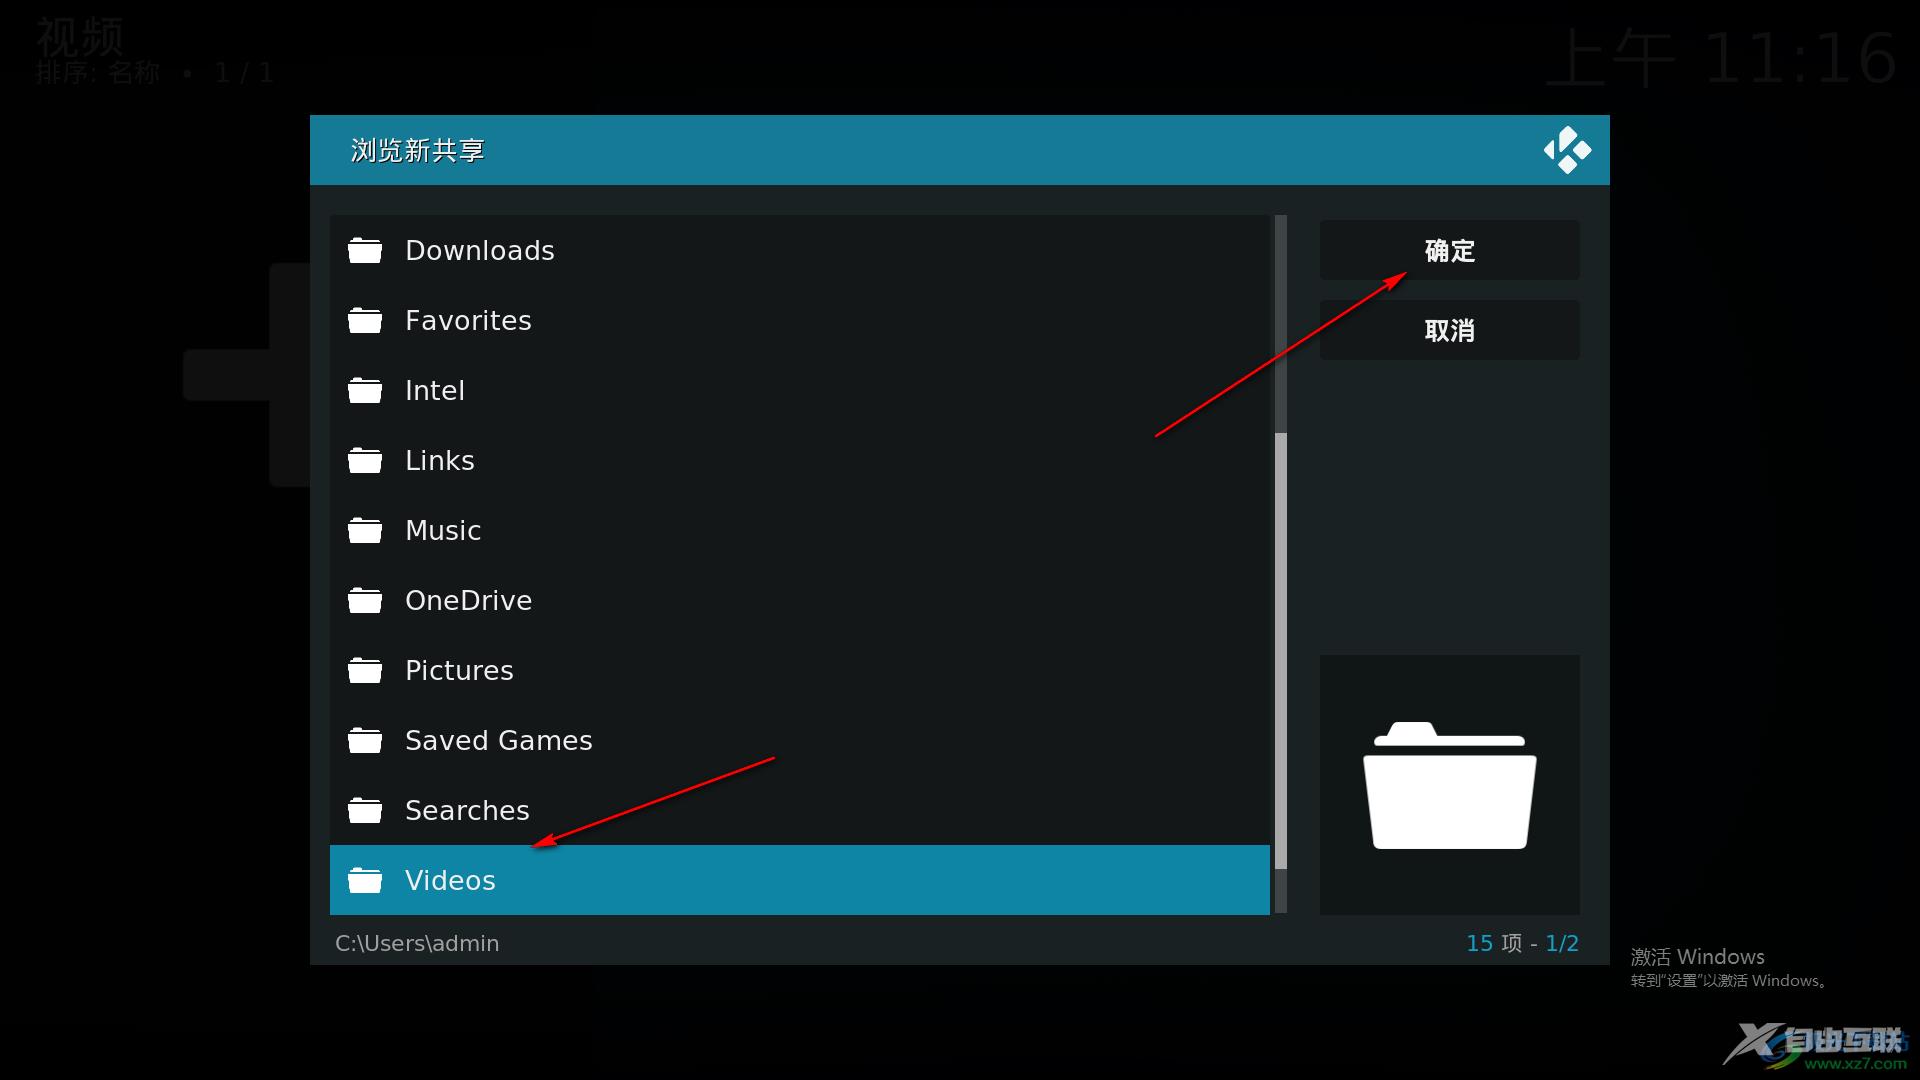Click 确定 to confirm selection
Viewport: 1920px width, 1080px height.
(x=1449, y=249)
